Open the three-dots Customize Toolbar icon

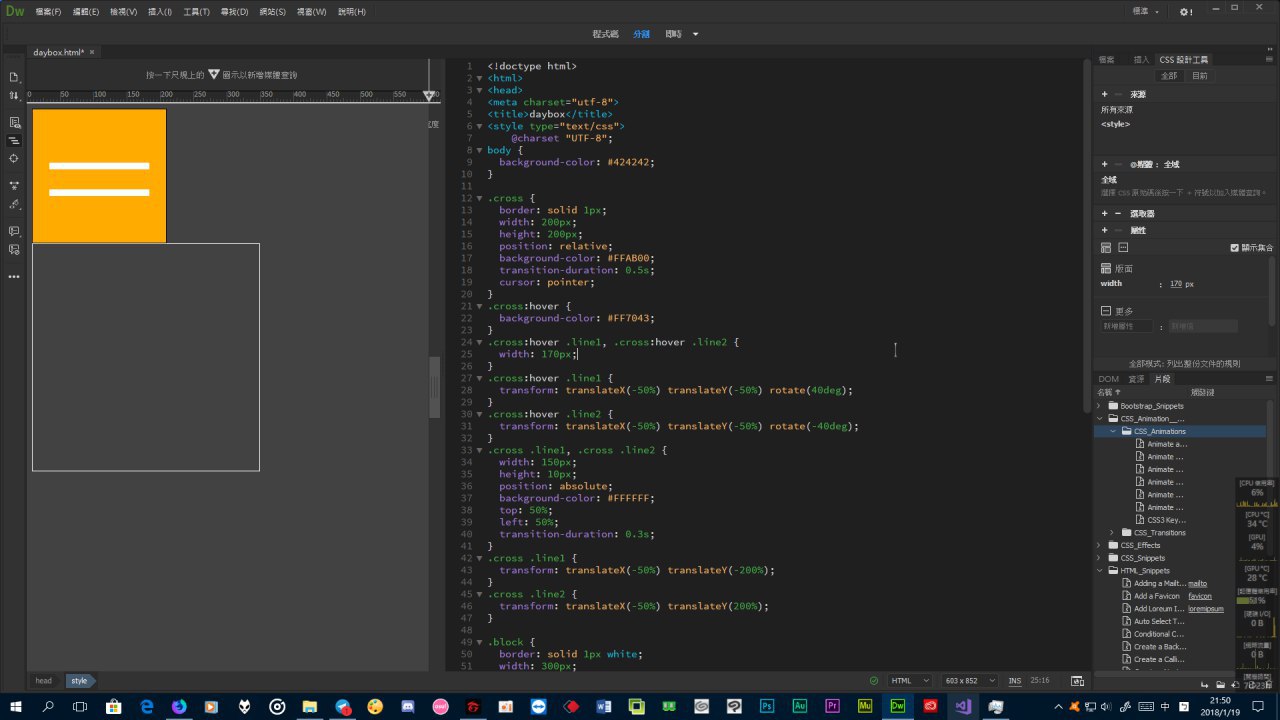point(14,277)
